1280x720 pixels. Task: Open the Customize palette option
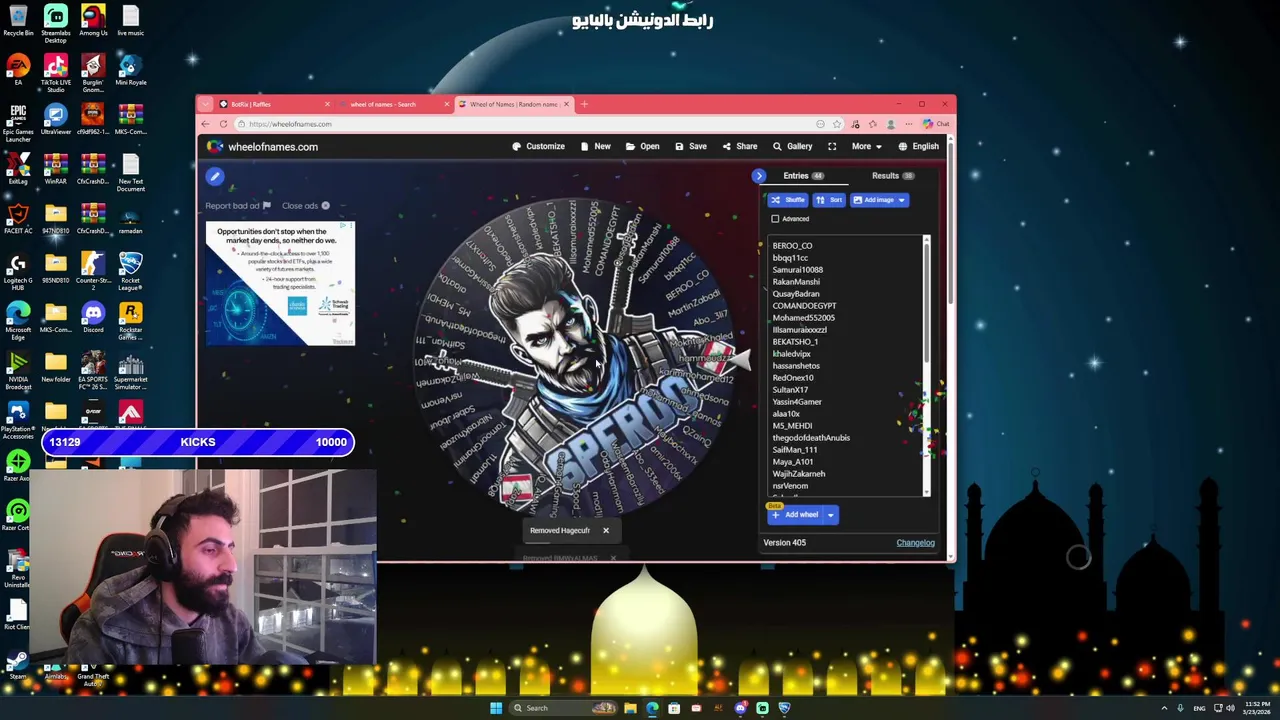538,146
